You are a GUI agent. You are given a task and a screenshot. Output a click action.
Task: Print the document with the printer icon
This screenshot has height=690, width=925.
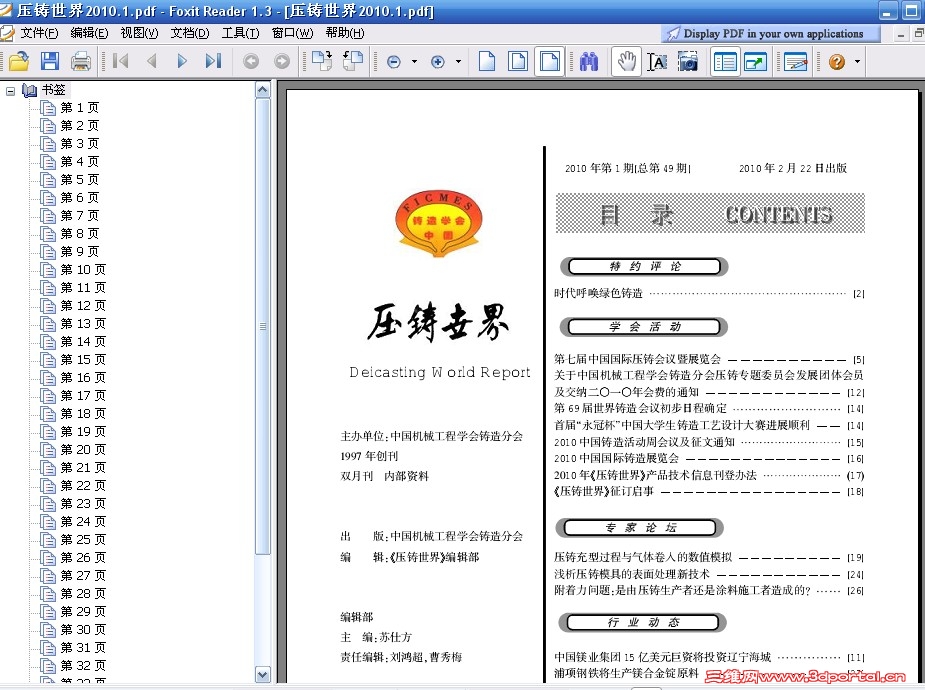click(x=81, y=61)
